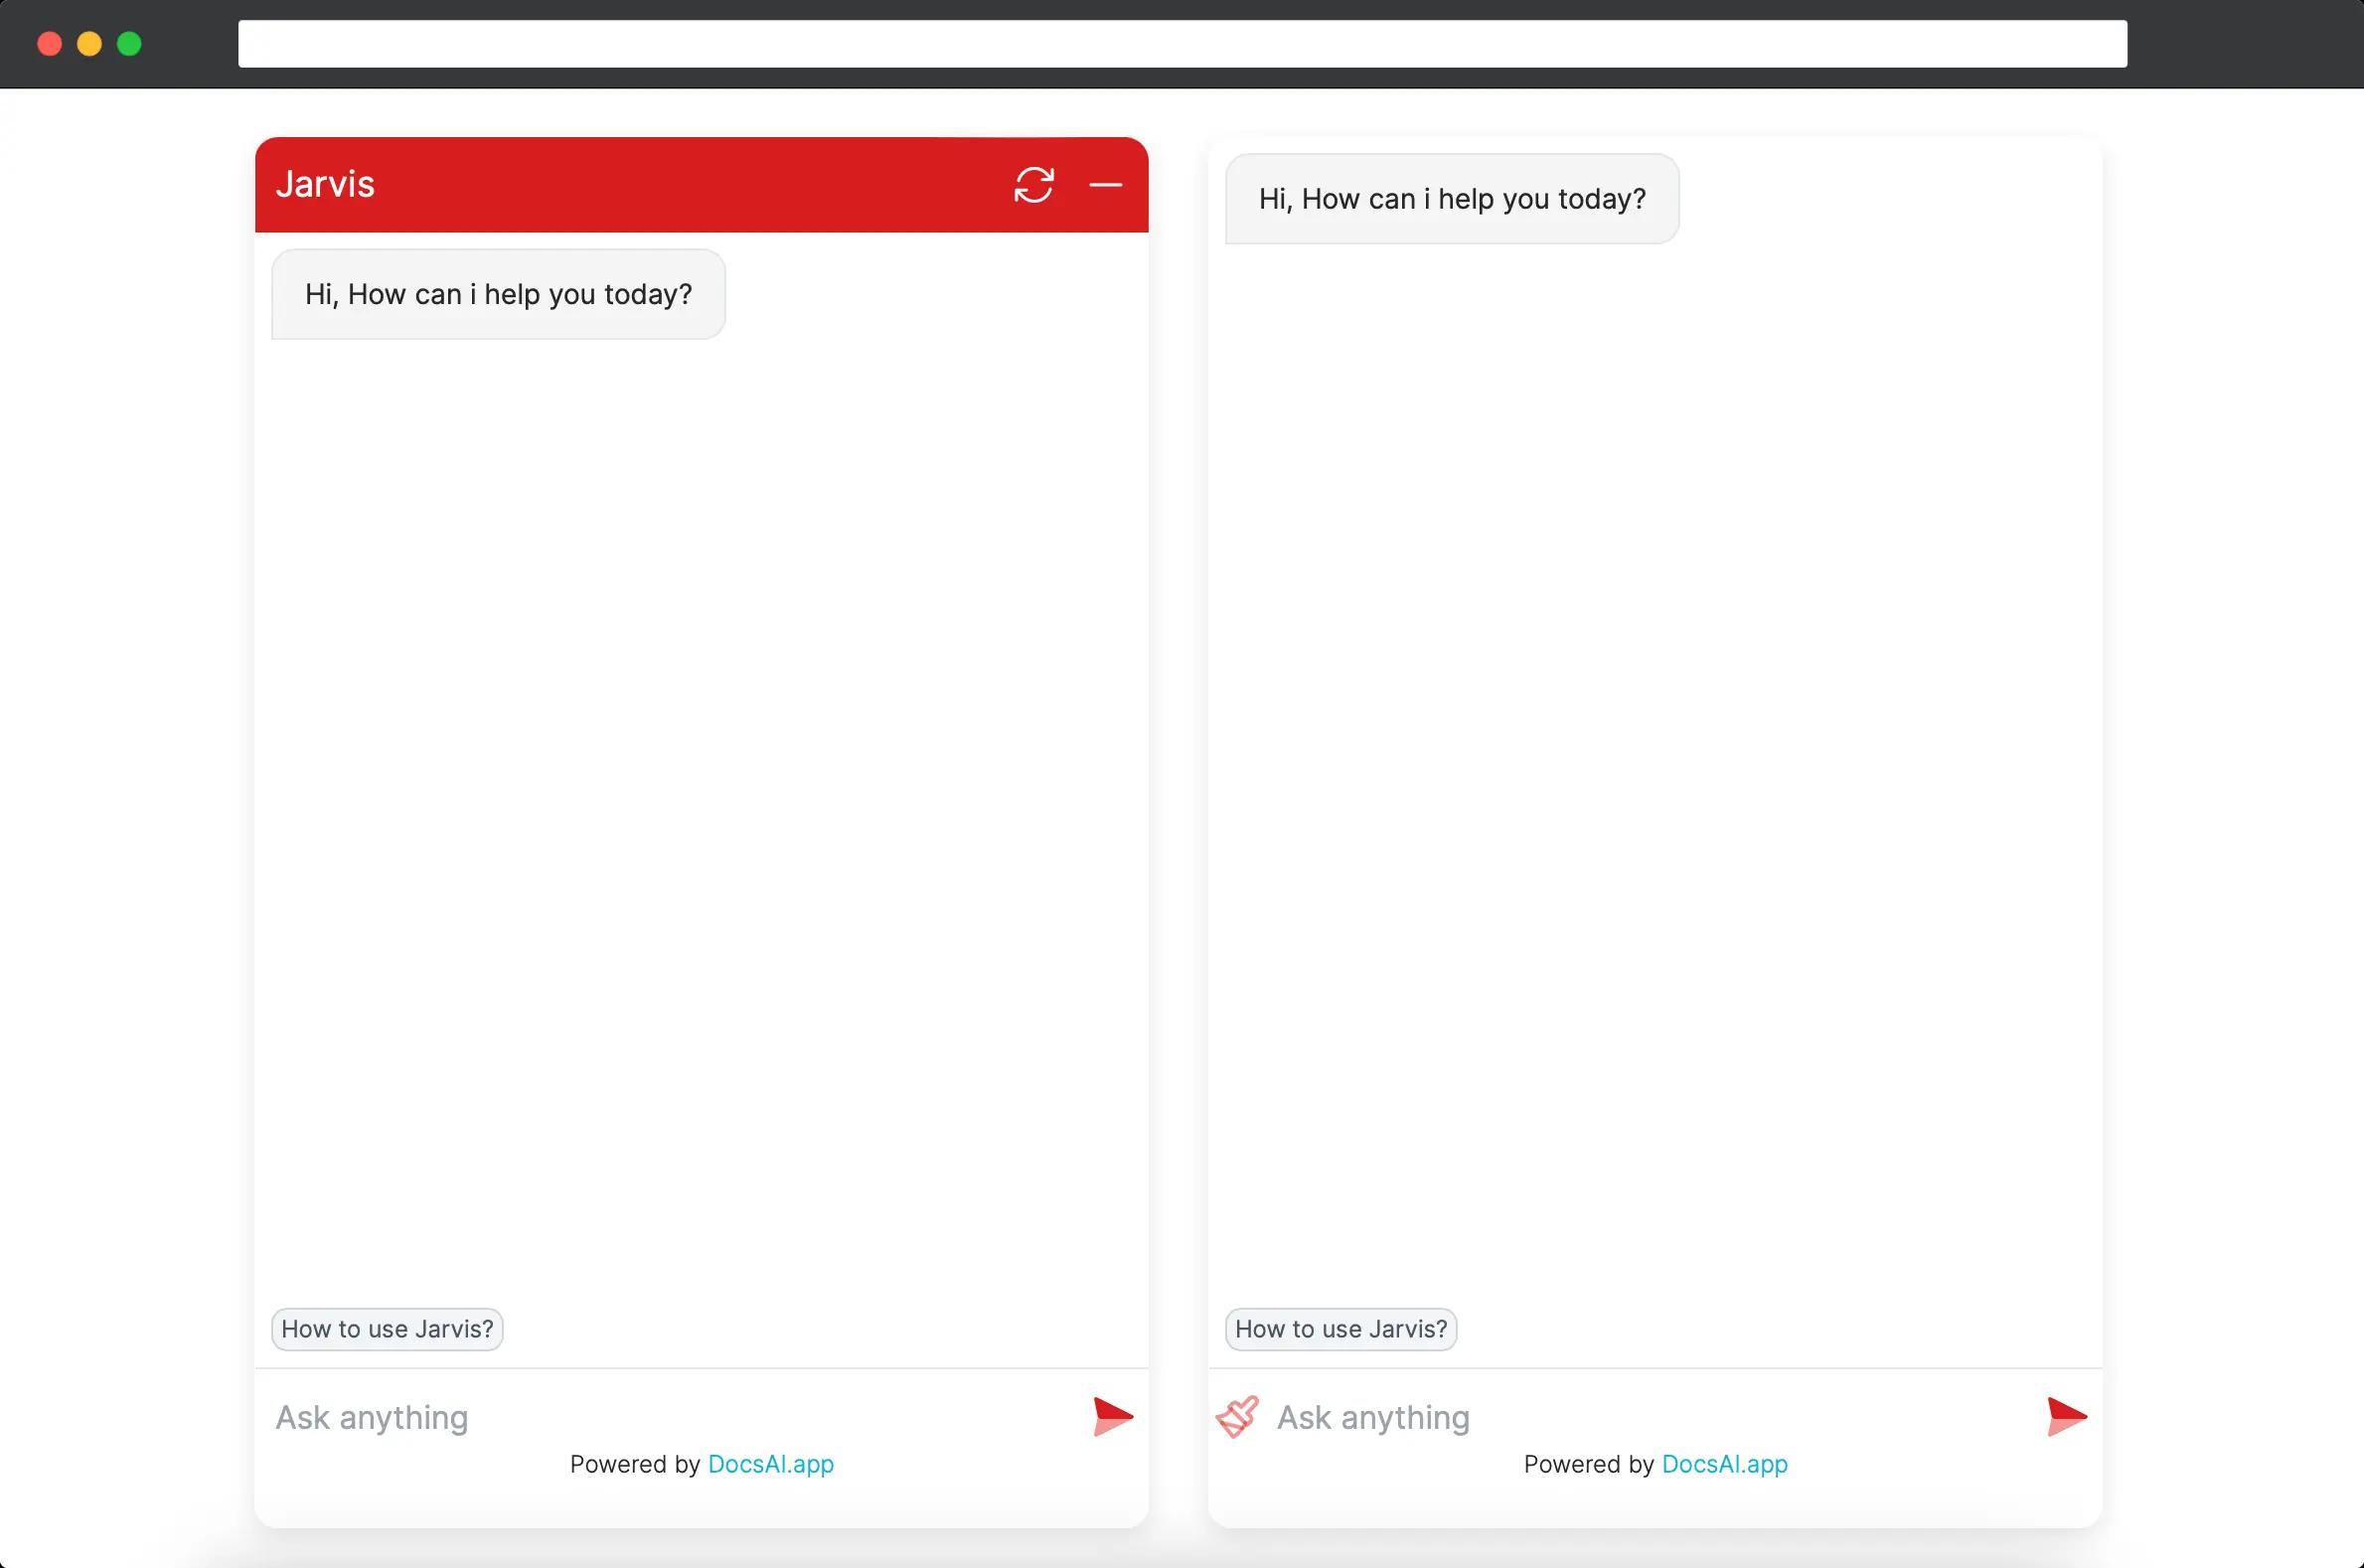Screen dimensions: 2364x1568
Task: Click the red close dot of the browser window
Action: [49, 44]
